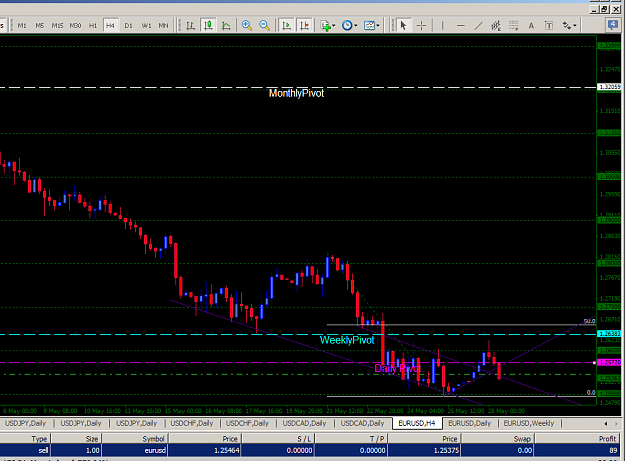Click the active H4 timeframe button
The width and height of the screenshot is (625, 461).
(110, 26)
